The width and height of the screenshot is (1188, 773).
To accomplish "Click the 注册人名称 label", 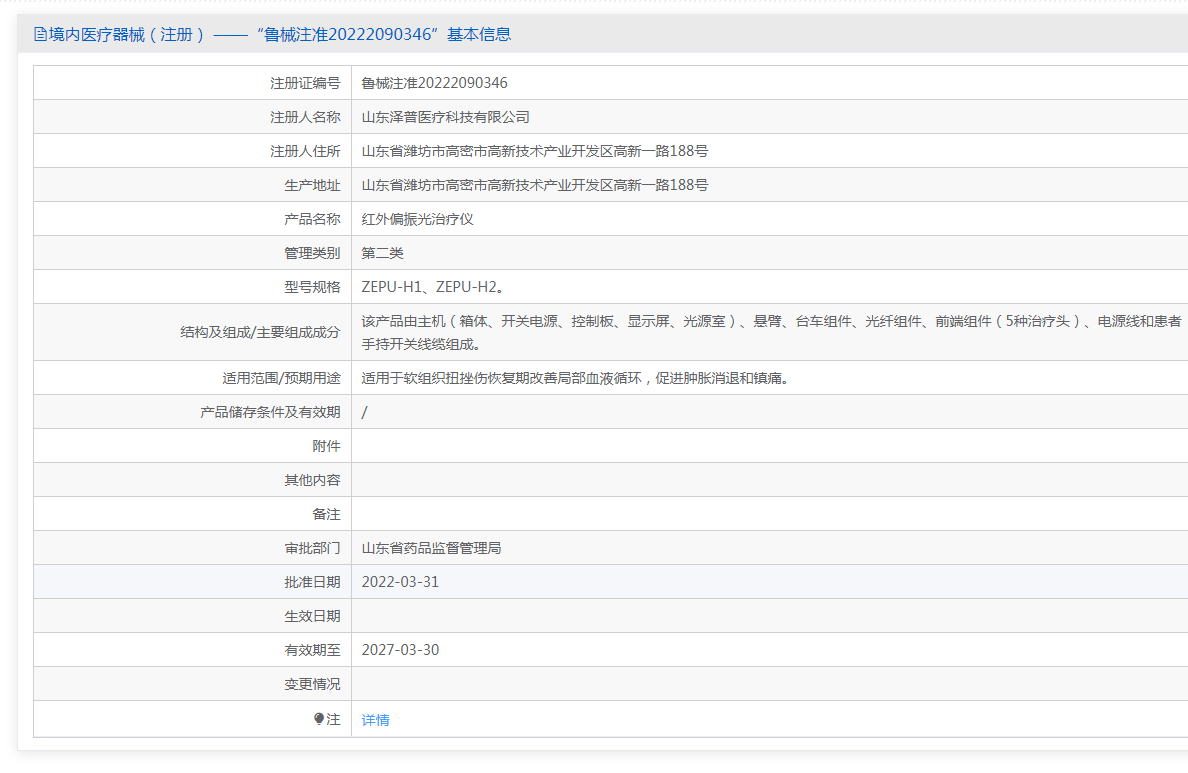I will tap(305, 117).
